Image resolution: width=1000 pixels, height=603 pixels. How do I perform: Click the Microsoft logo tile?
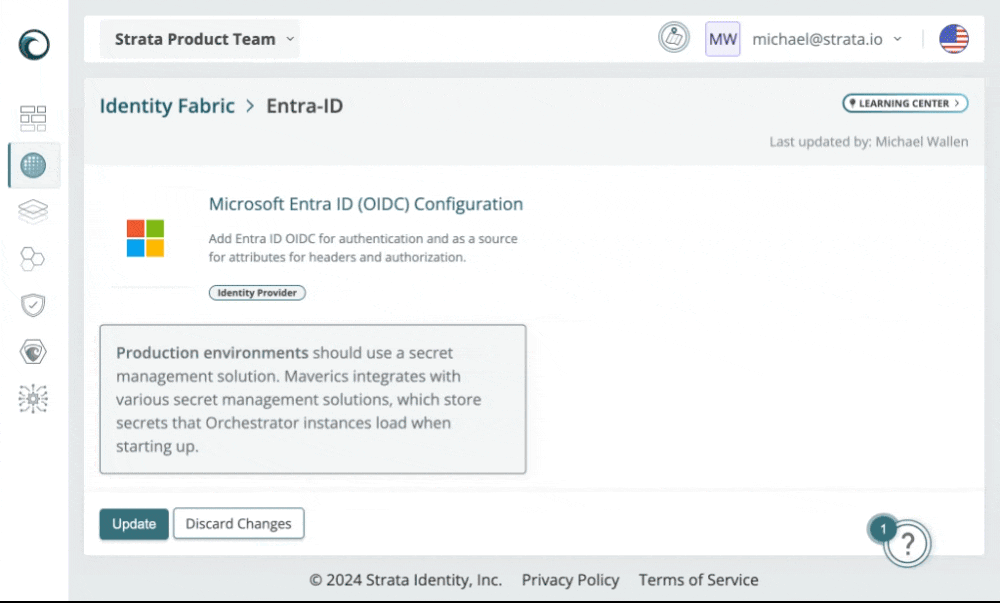click(x=145, y=238)
